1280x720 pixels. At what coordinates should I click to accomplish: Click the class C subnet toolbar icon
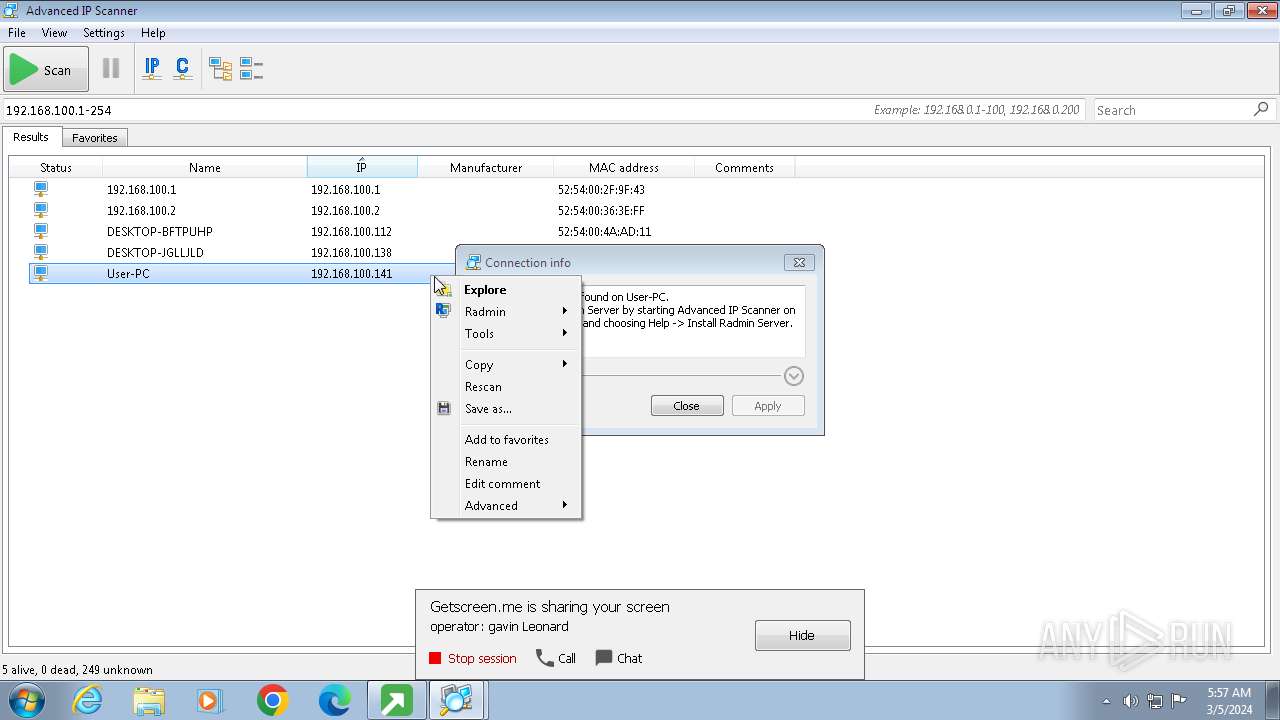point(182,69)
